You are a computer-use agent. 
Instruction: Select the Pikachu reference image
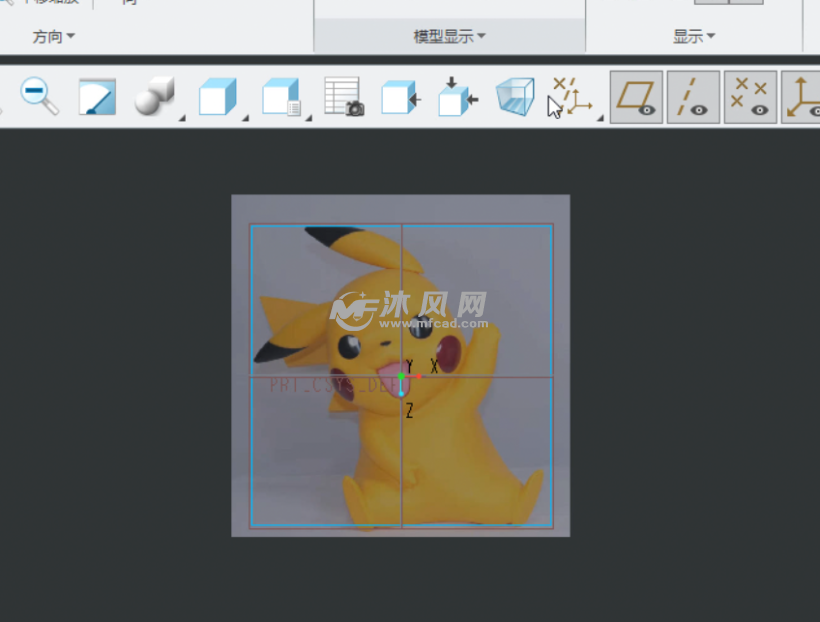pos(401,366)
